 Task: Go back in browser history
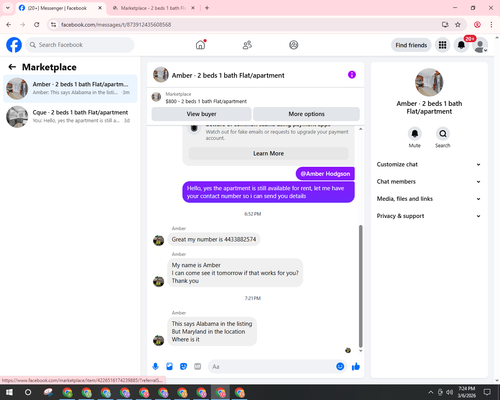tap(9, 25)
